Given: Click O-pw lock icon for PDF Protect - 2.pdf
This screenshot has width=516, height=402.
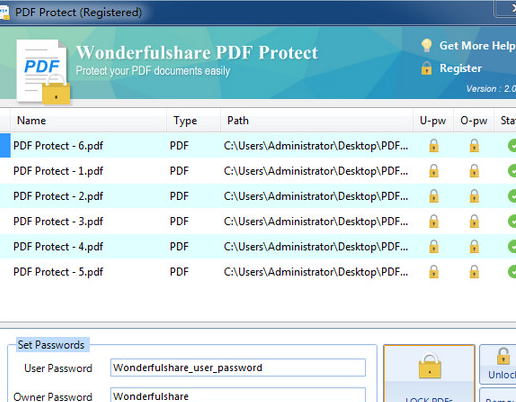Looking at the screenshot, I should [474, 196].
